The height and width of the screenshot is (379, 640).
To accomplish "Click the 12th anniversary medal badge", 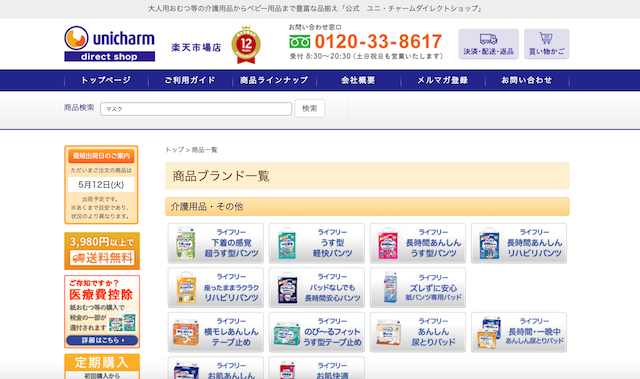I will click(246, 45).
